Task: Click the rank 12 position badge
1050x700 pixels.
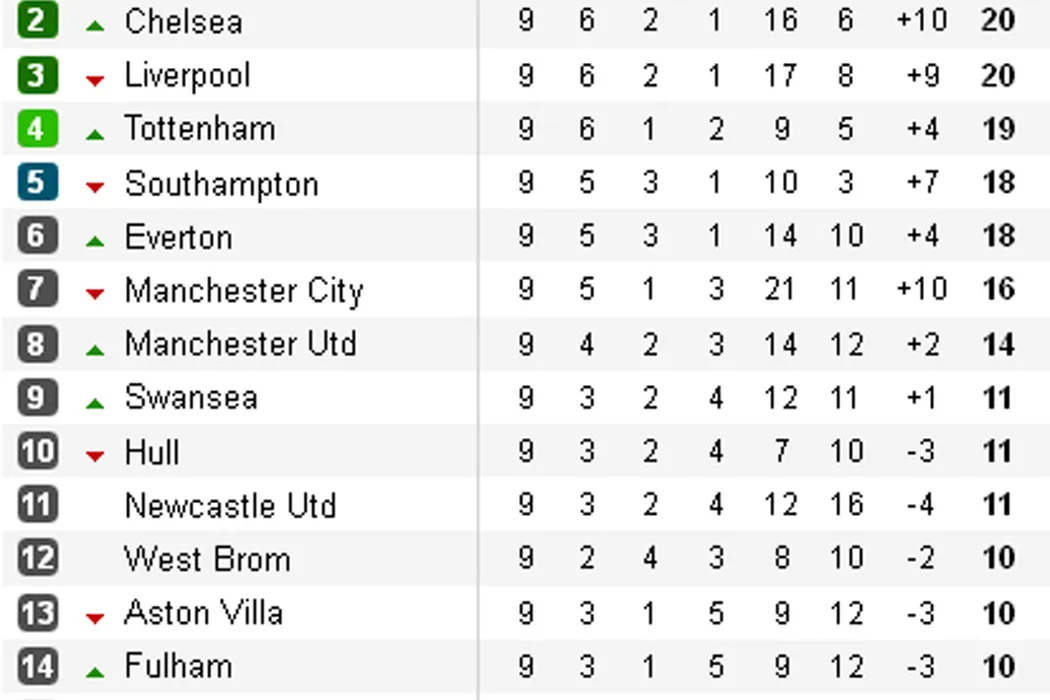Action: click(37, 558)
